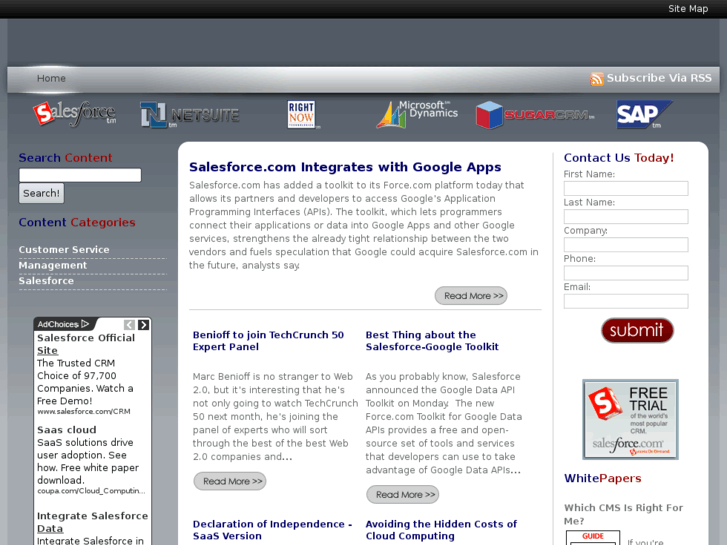Click the Microsoft Dynamics logo

[x=417, y=114]
